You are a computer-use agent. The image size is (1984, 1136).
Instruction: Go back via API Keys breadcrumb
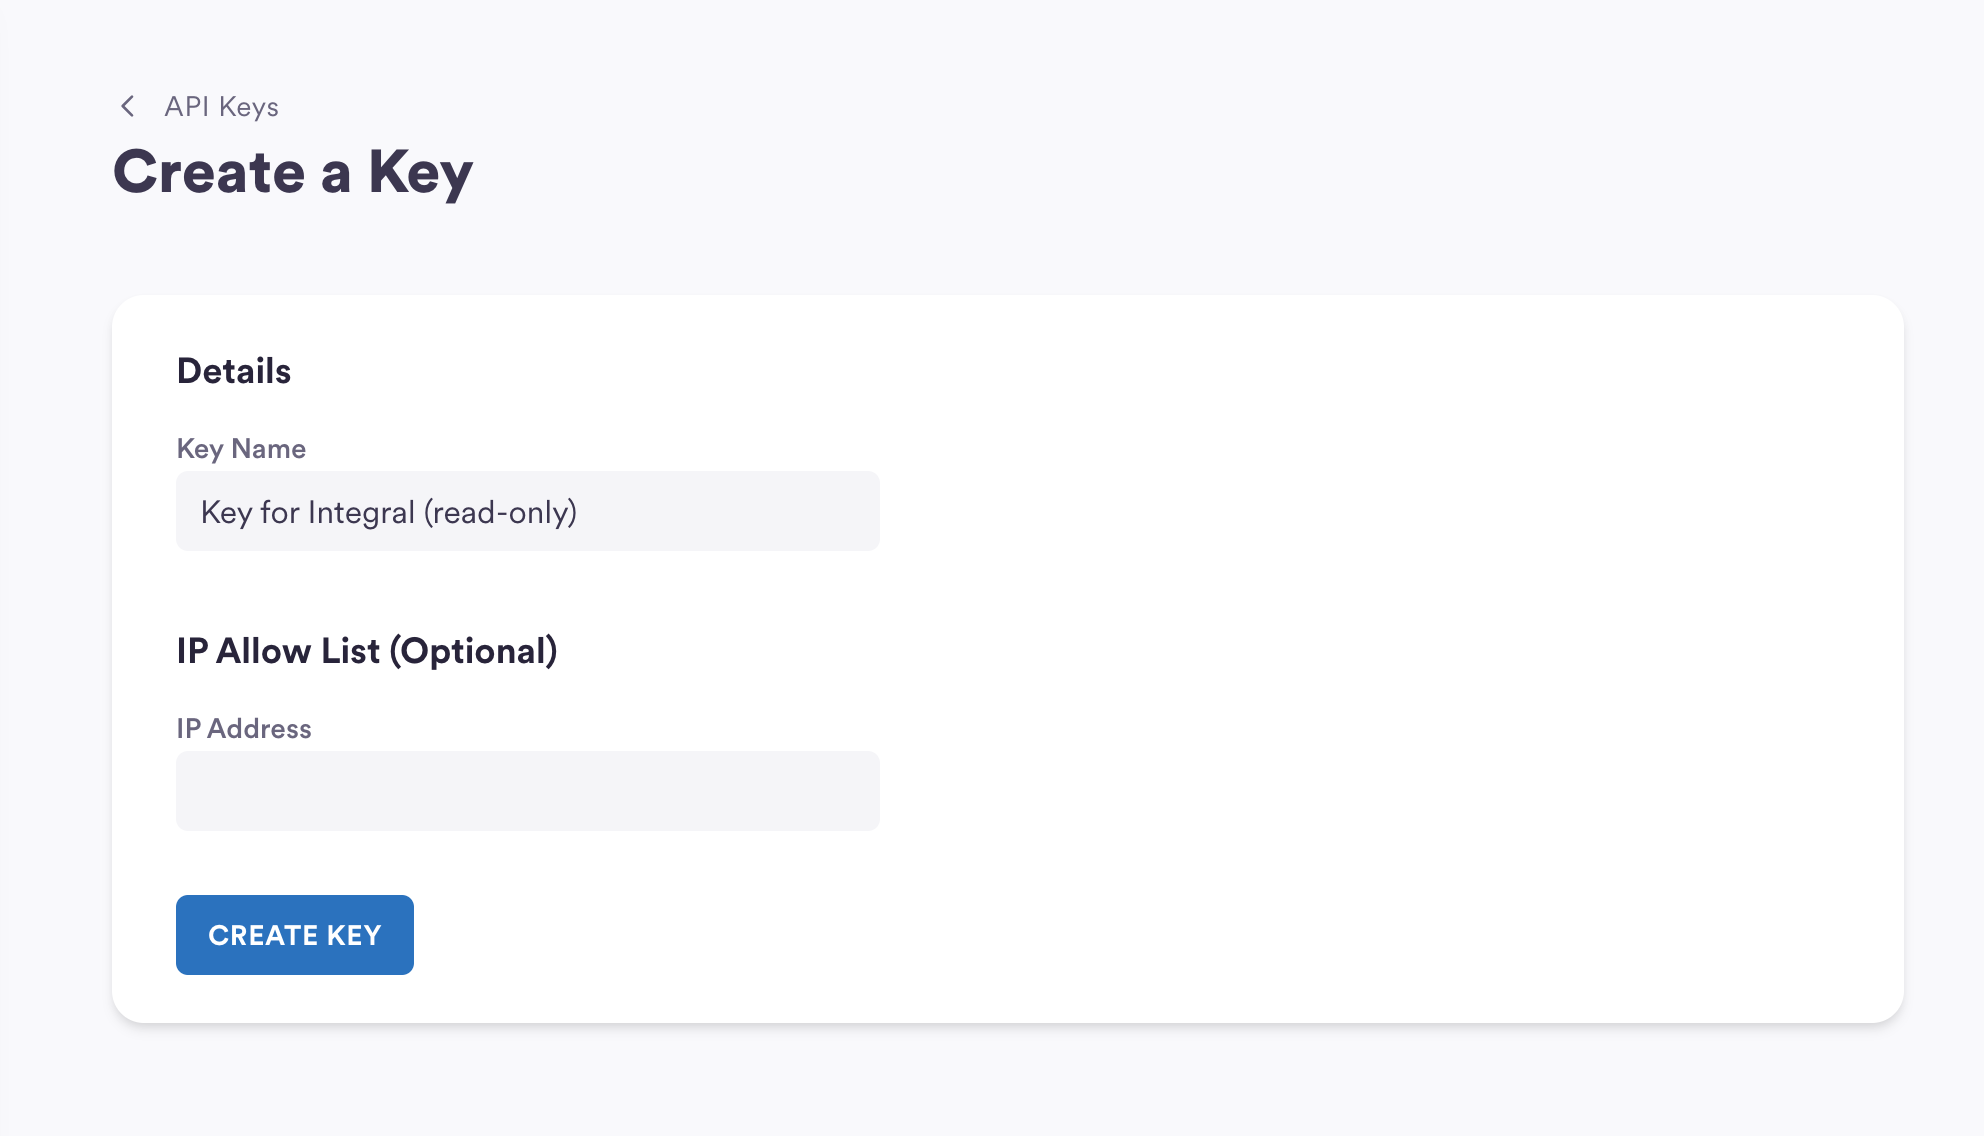pos(221,106)
